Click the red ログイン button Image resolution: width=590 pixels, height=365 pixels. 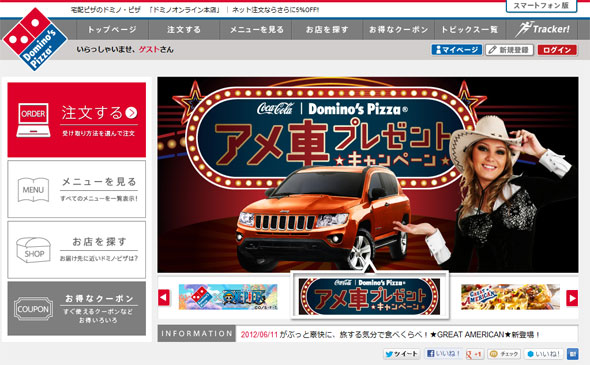(x=557, y=50)
